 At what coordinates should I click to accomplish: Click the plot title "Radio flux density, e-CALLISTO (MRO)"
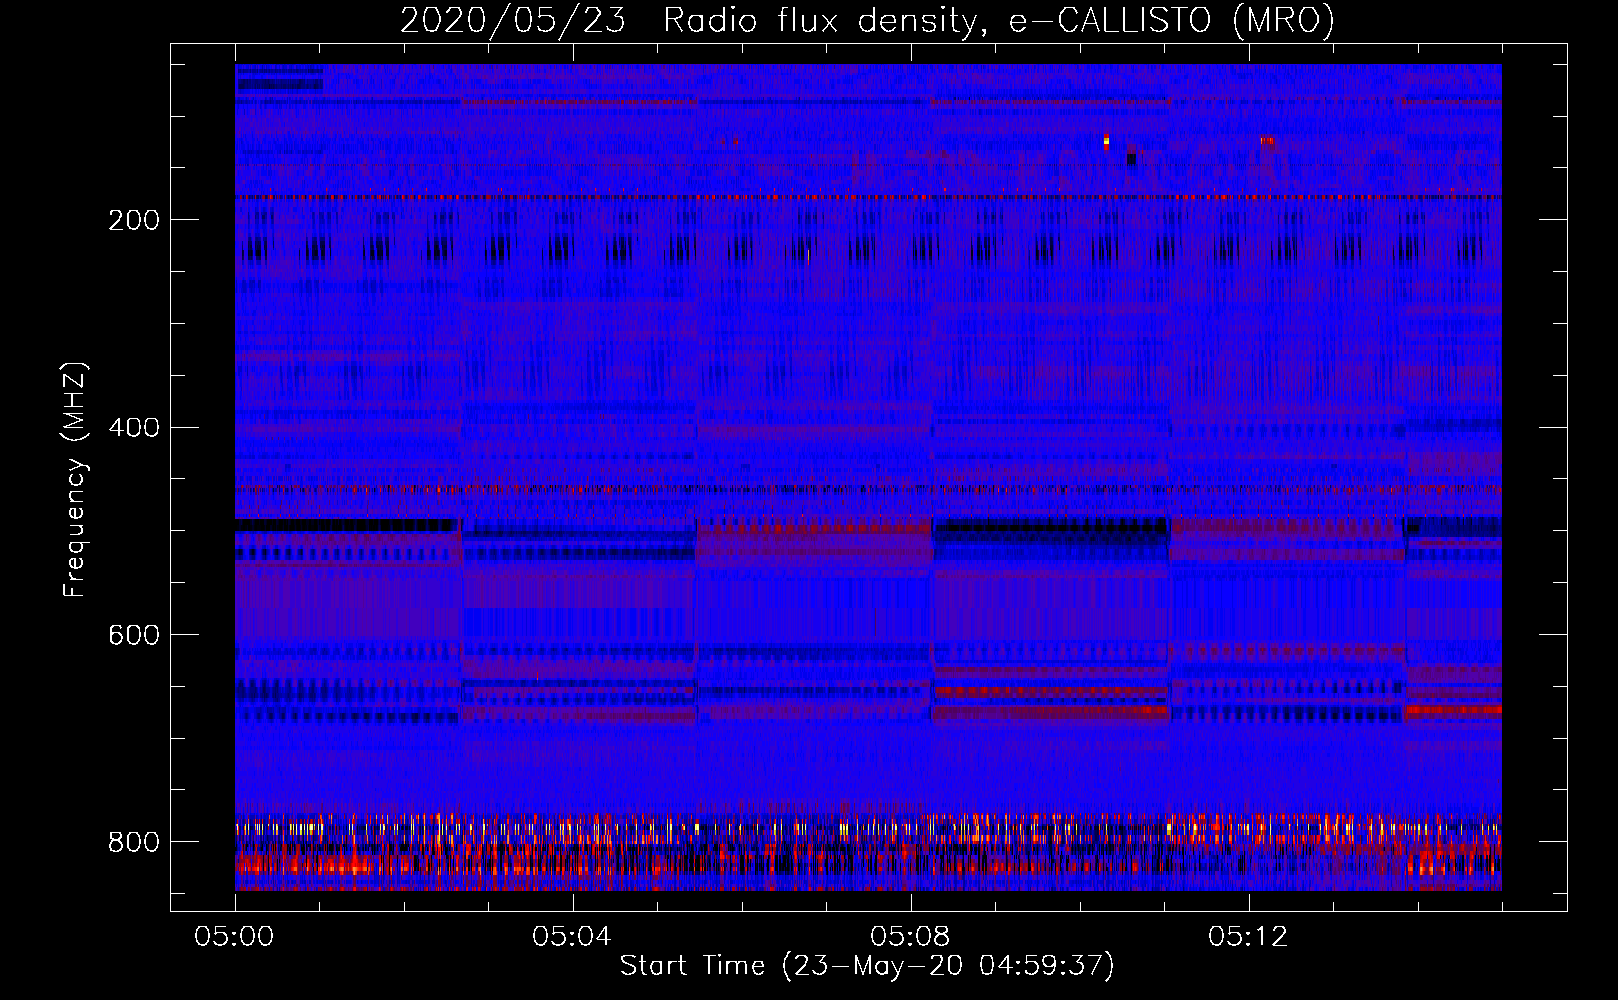(x=998, y=20)
